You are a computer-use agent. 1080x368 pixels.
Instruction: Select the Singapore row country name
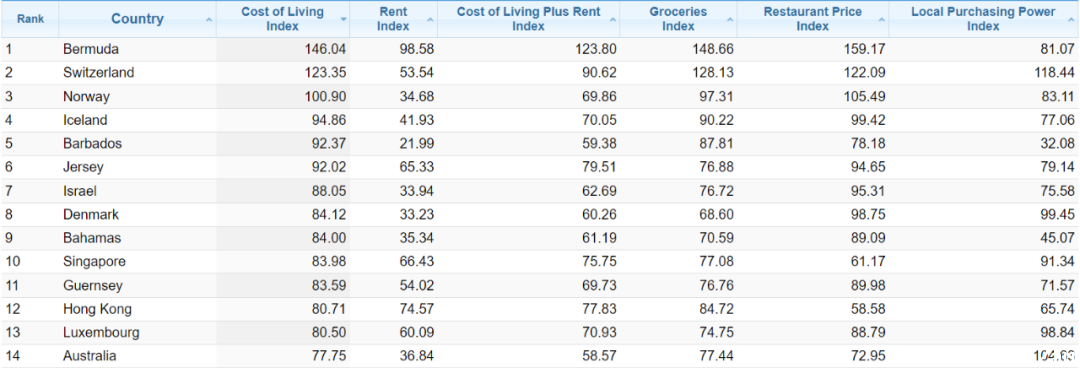[94, 262]
